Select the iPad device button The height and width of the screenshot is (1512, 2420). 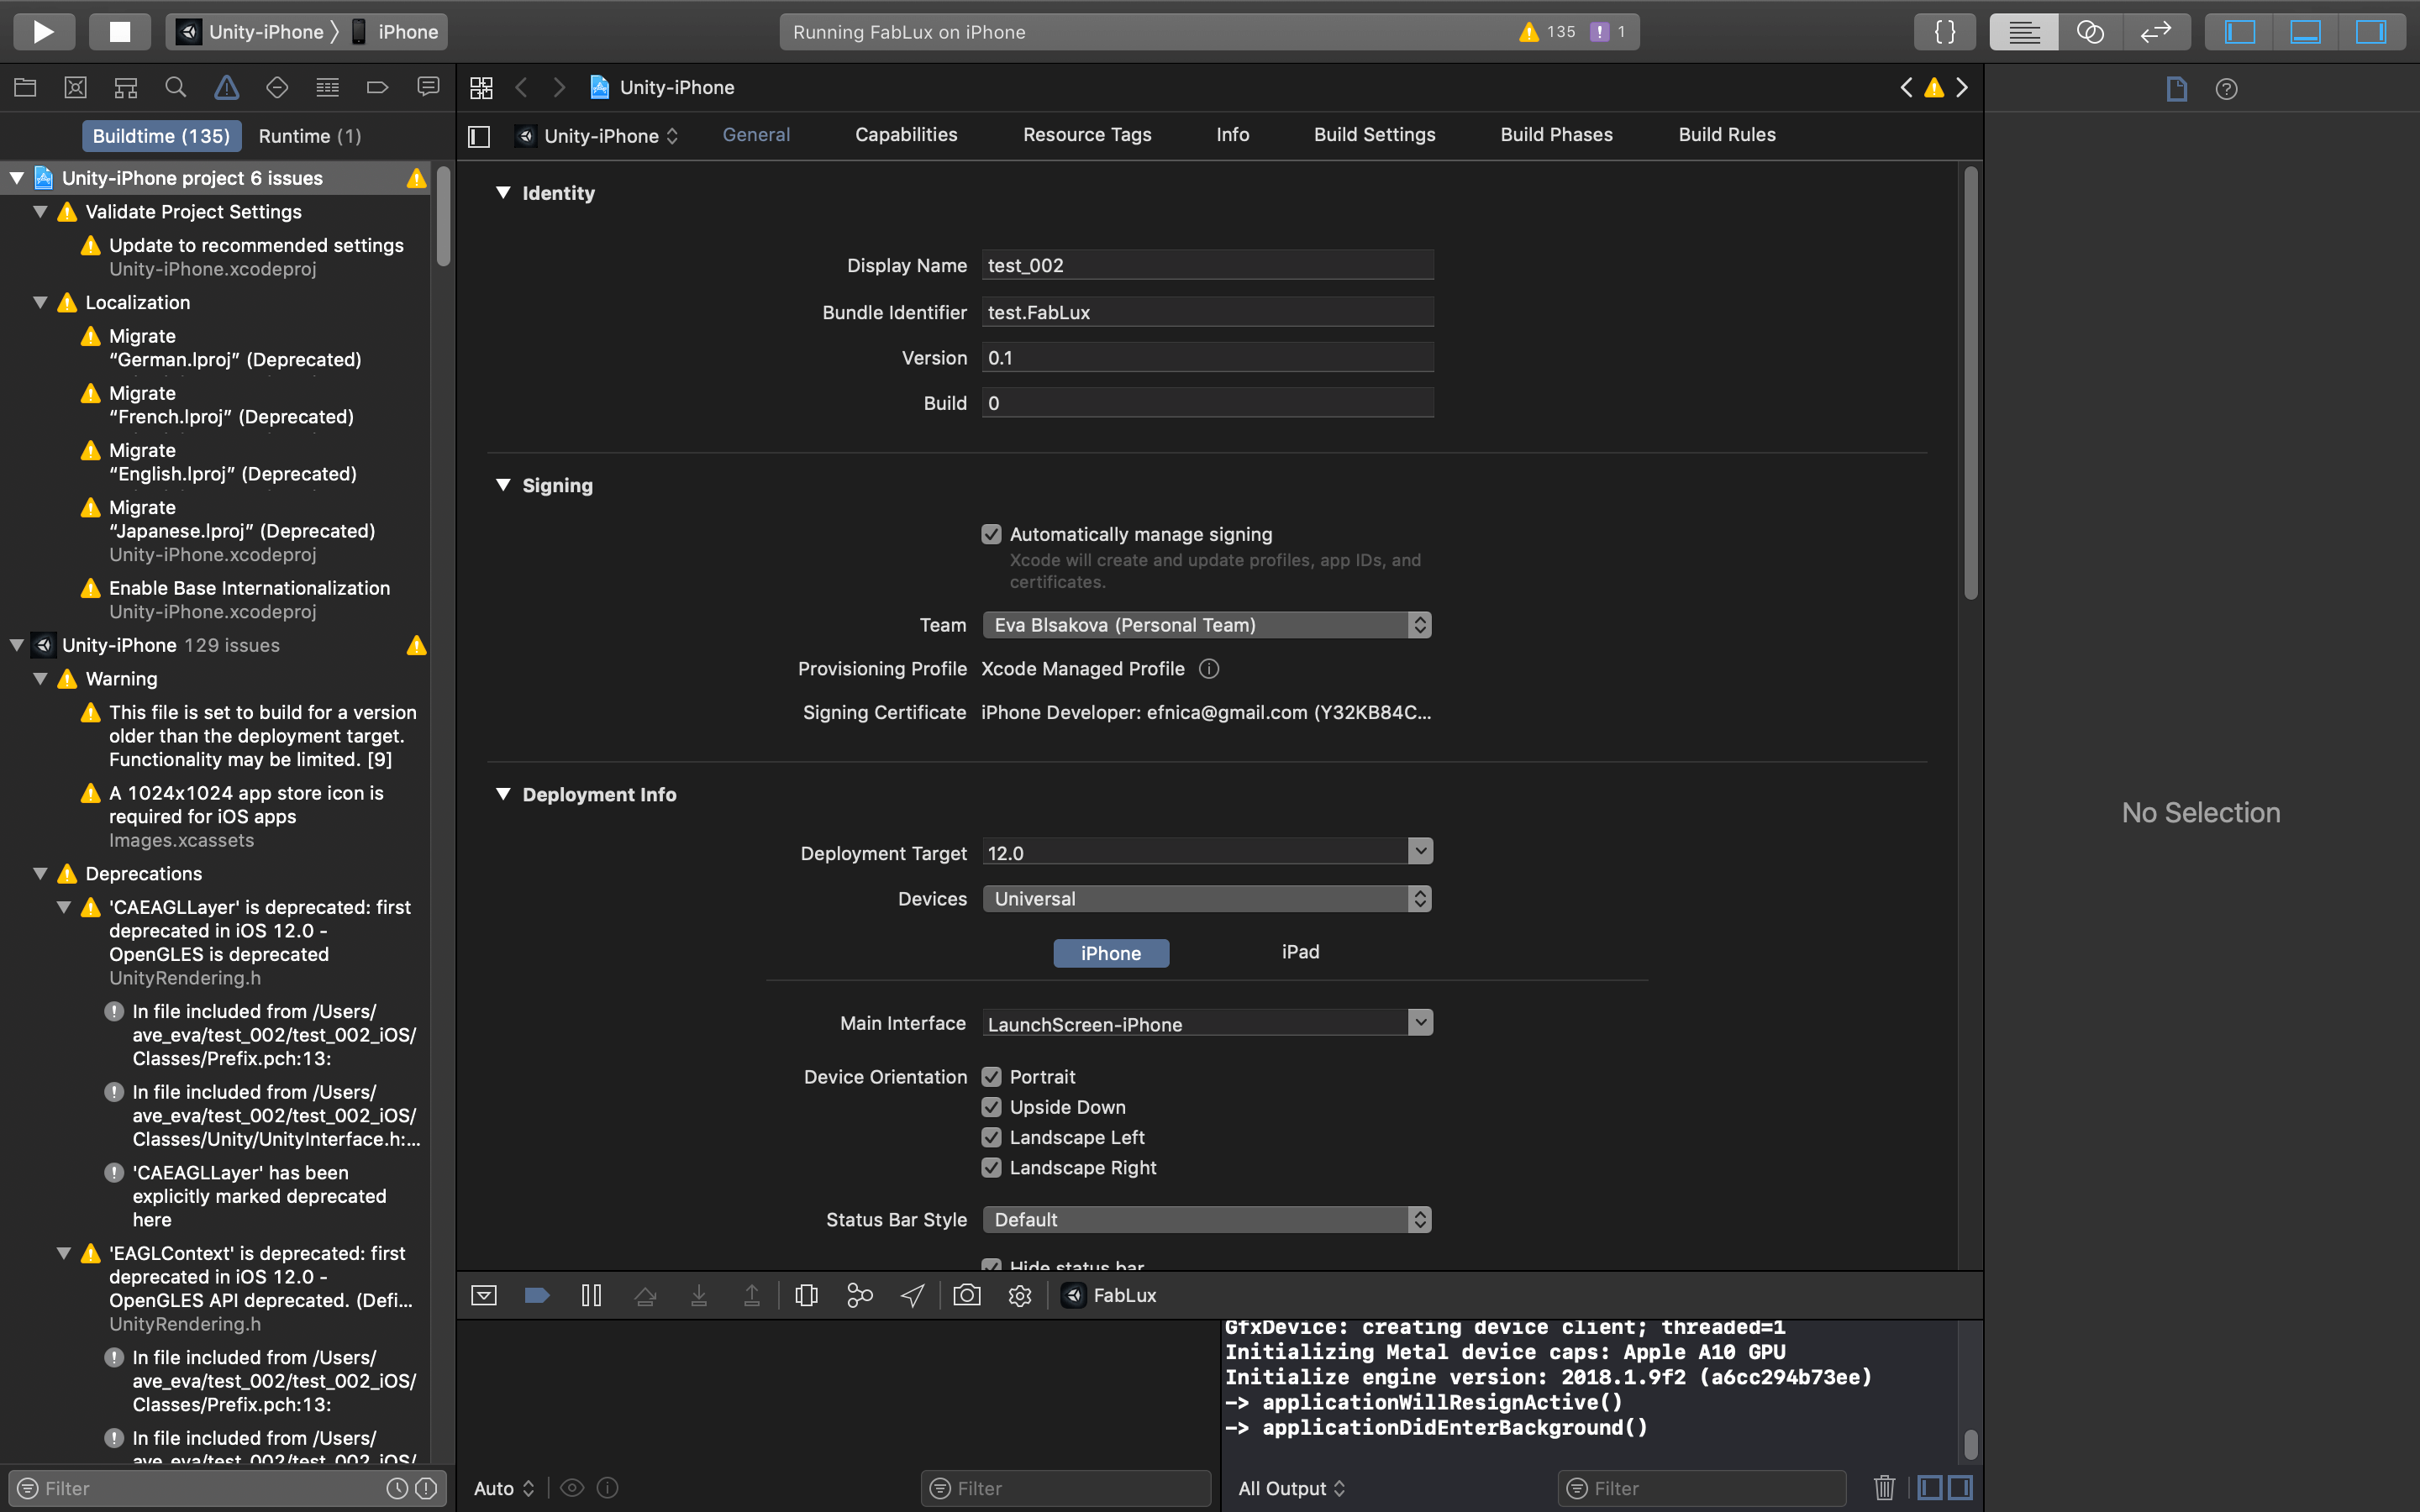click(x=1300, y=952)
